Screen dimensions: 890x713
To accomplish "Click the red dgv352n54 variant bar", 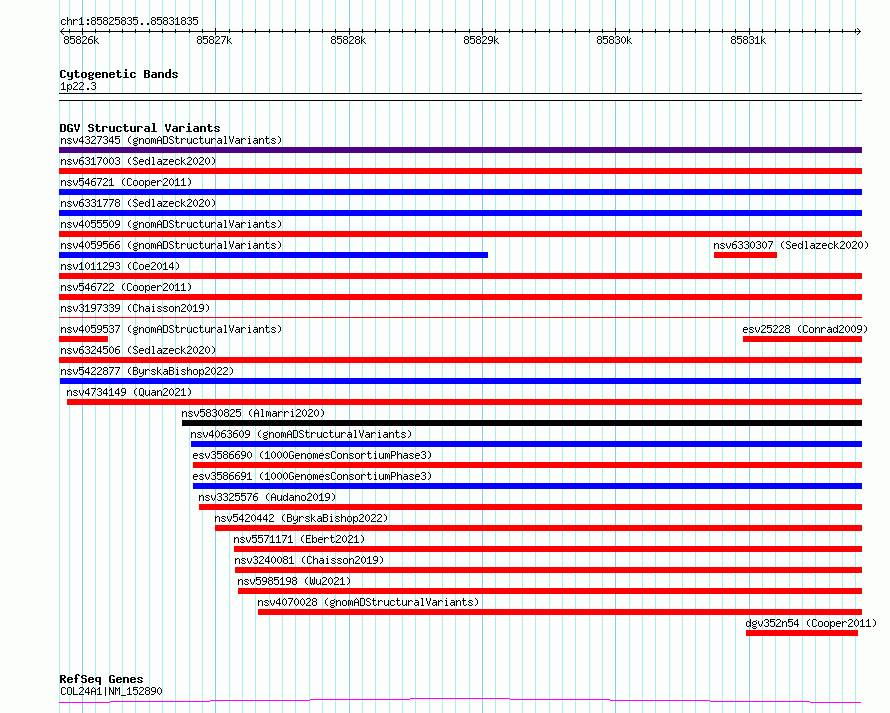I will pos(801,633).
